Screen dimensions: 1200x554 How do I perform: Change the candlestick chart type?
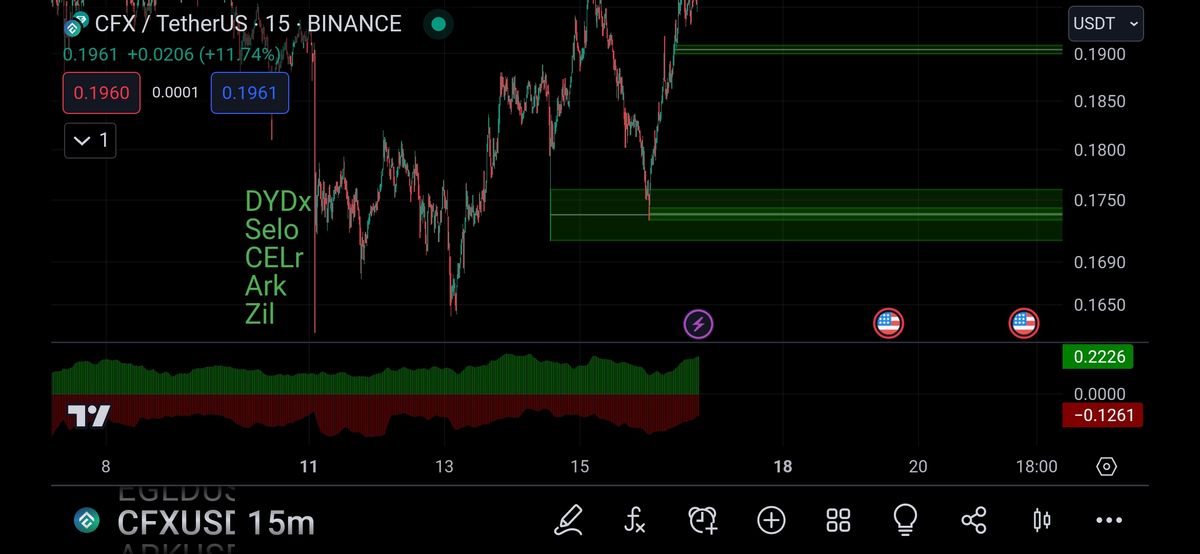click(1041, 519)
